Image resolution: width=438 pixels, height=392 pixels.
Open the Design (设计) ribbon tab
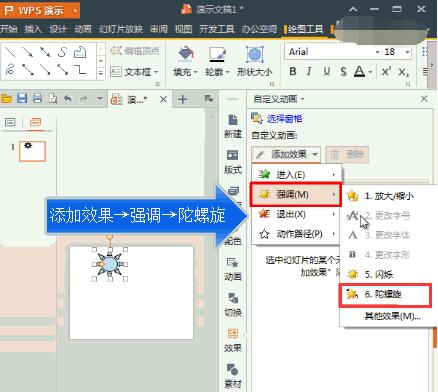point(58,29)
